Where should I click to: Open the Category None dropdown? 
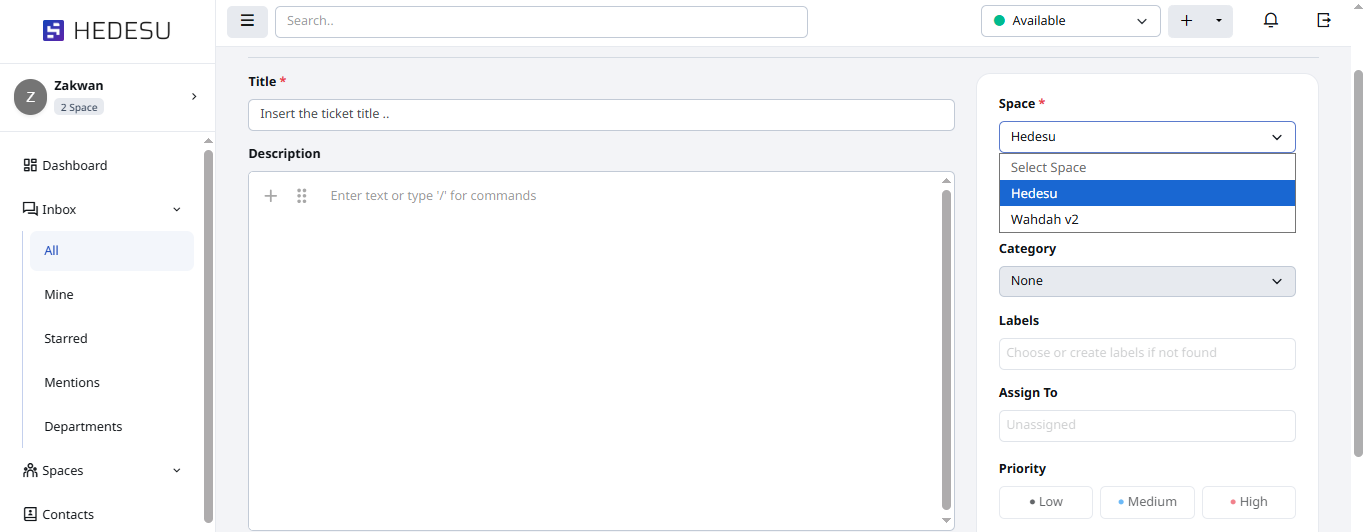[1147, 281]
